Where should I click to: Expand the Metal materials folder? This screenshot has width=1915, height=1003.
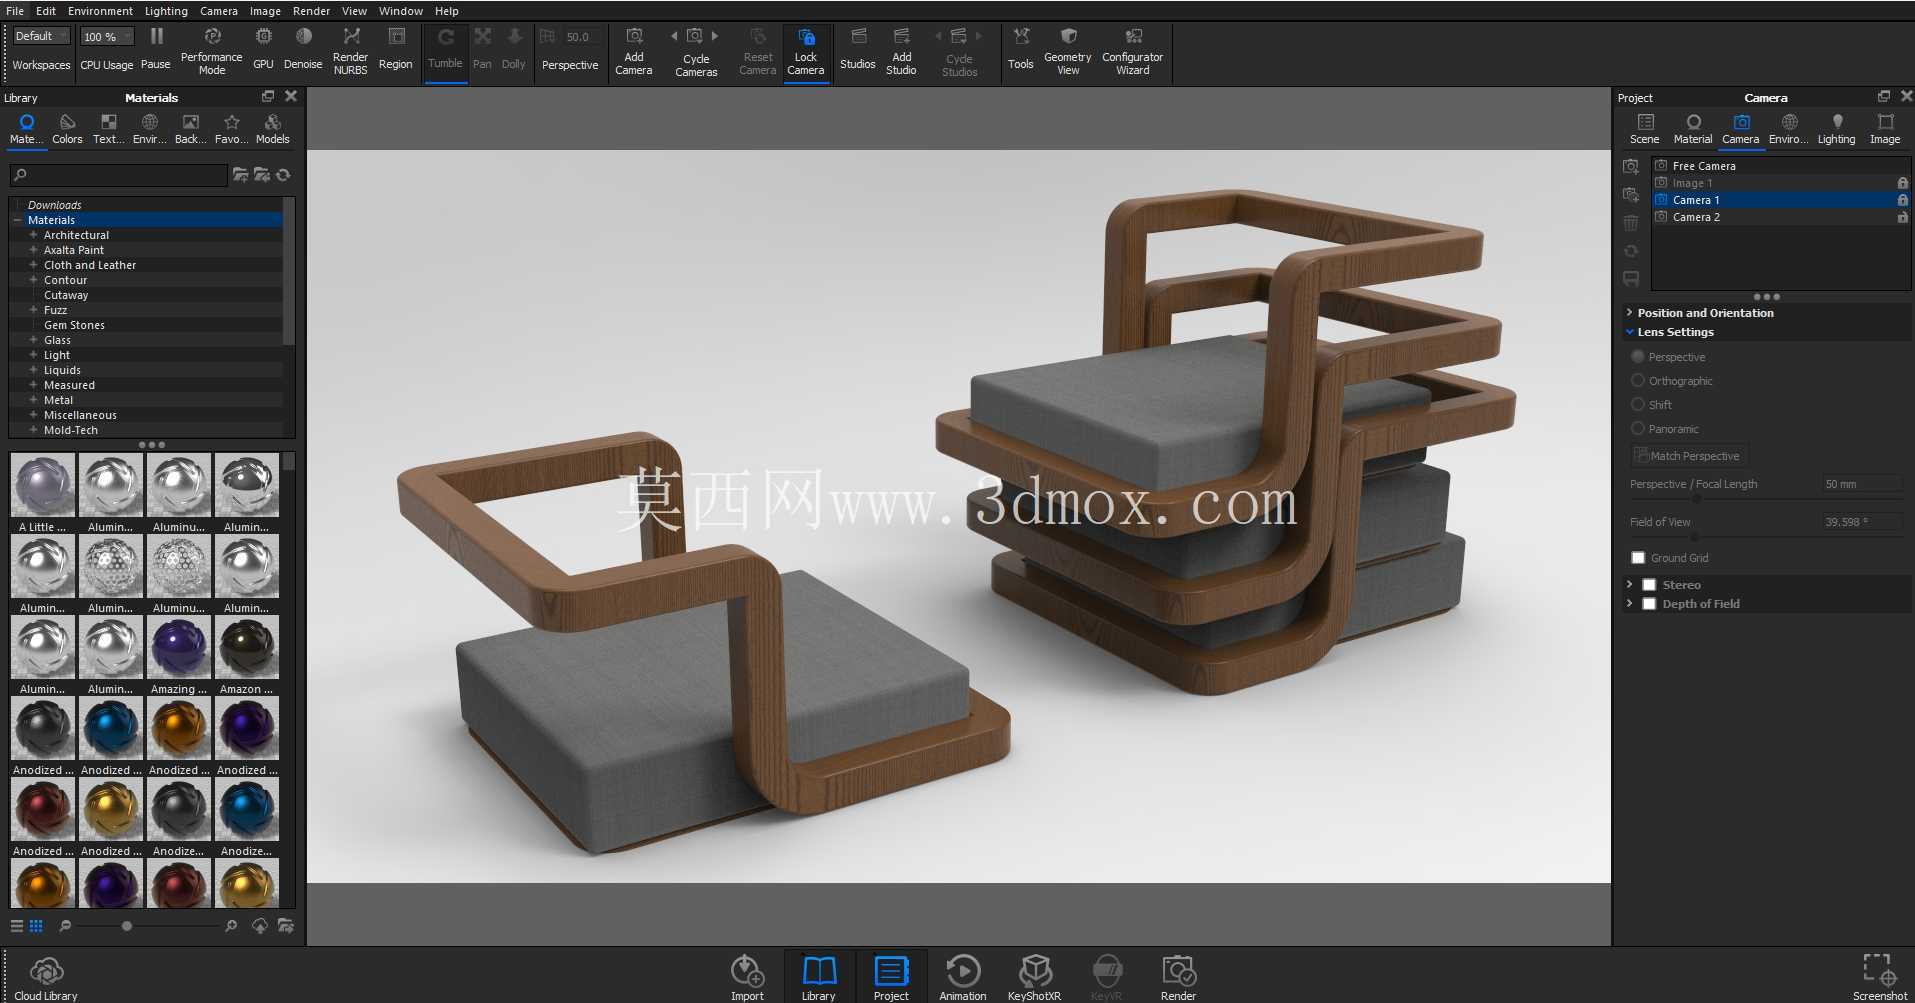click(x=33, y=400)
